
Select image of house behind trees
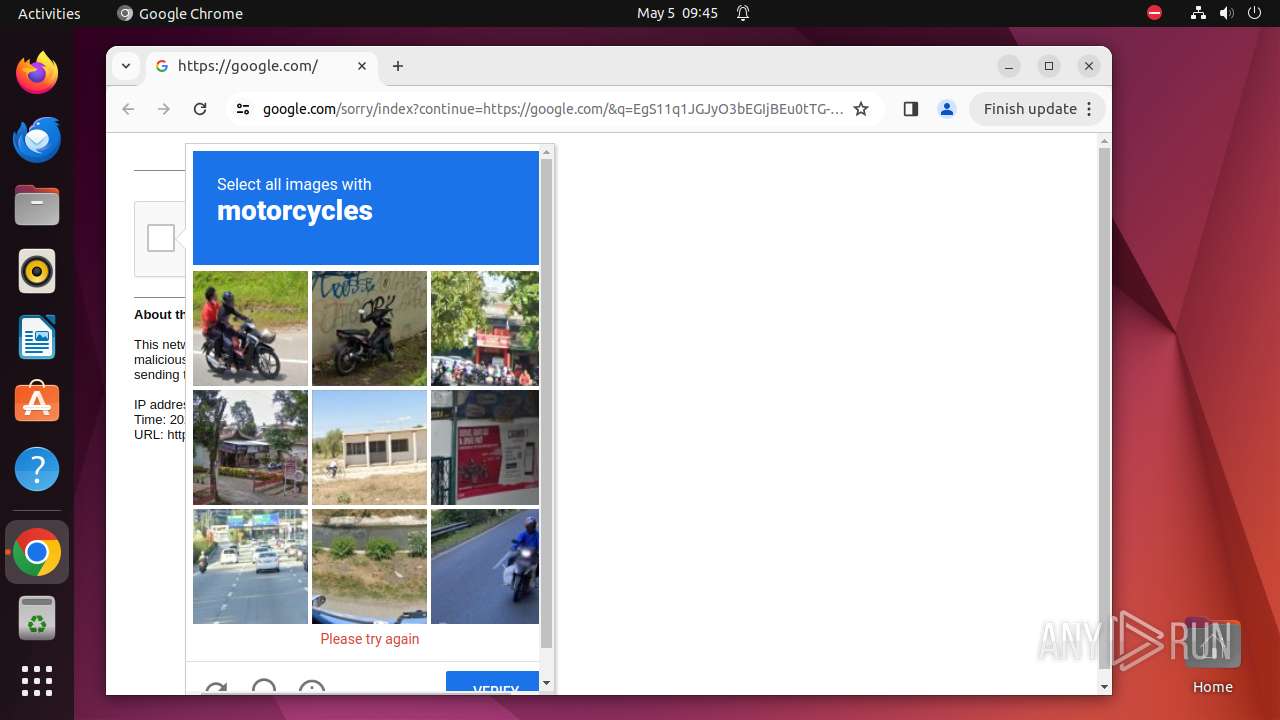(x=250, y=447)
